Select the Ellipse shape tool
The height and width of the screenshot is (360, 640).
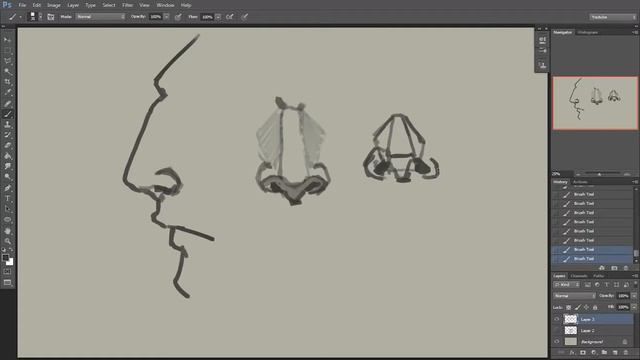click(x=7, y=220)
